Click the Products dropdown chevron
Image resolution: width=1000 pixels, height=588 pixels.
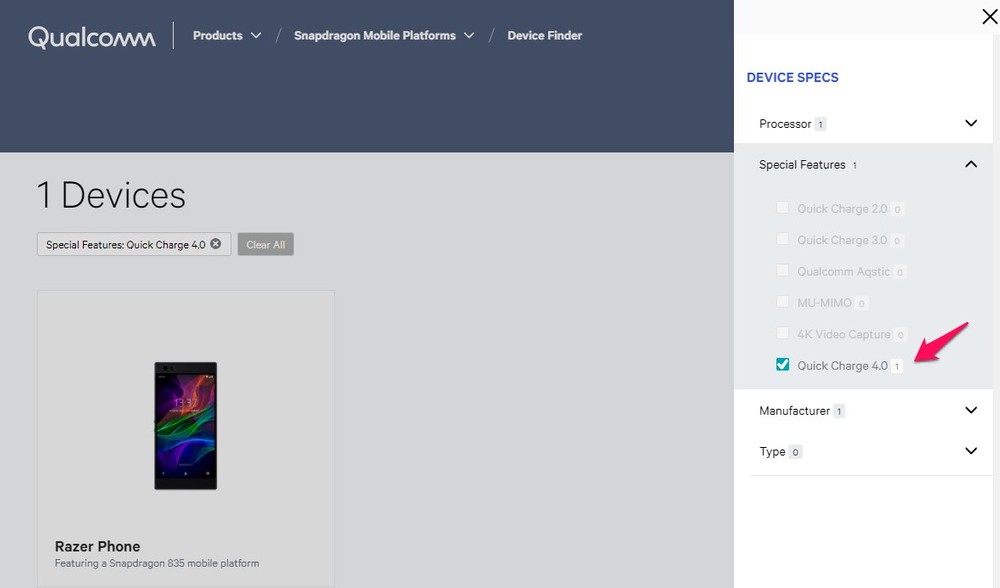(x=256, y=36)
